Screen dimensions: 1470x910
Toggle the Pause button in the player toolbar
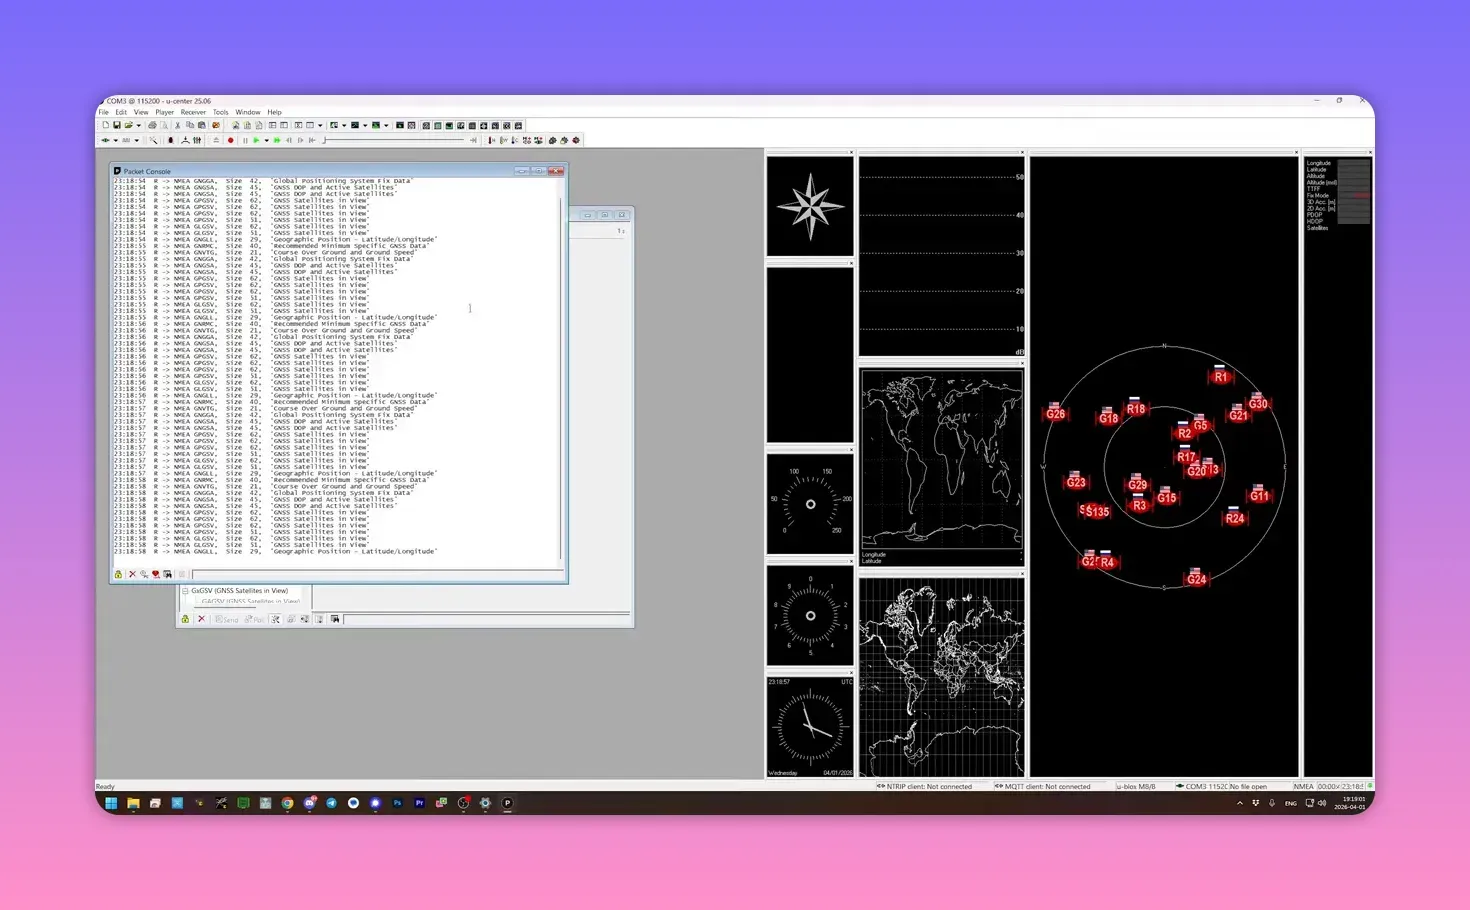pyautogui.click(x=245, y=141)
